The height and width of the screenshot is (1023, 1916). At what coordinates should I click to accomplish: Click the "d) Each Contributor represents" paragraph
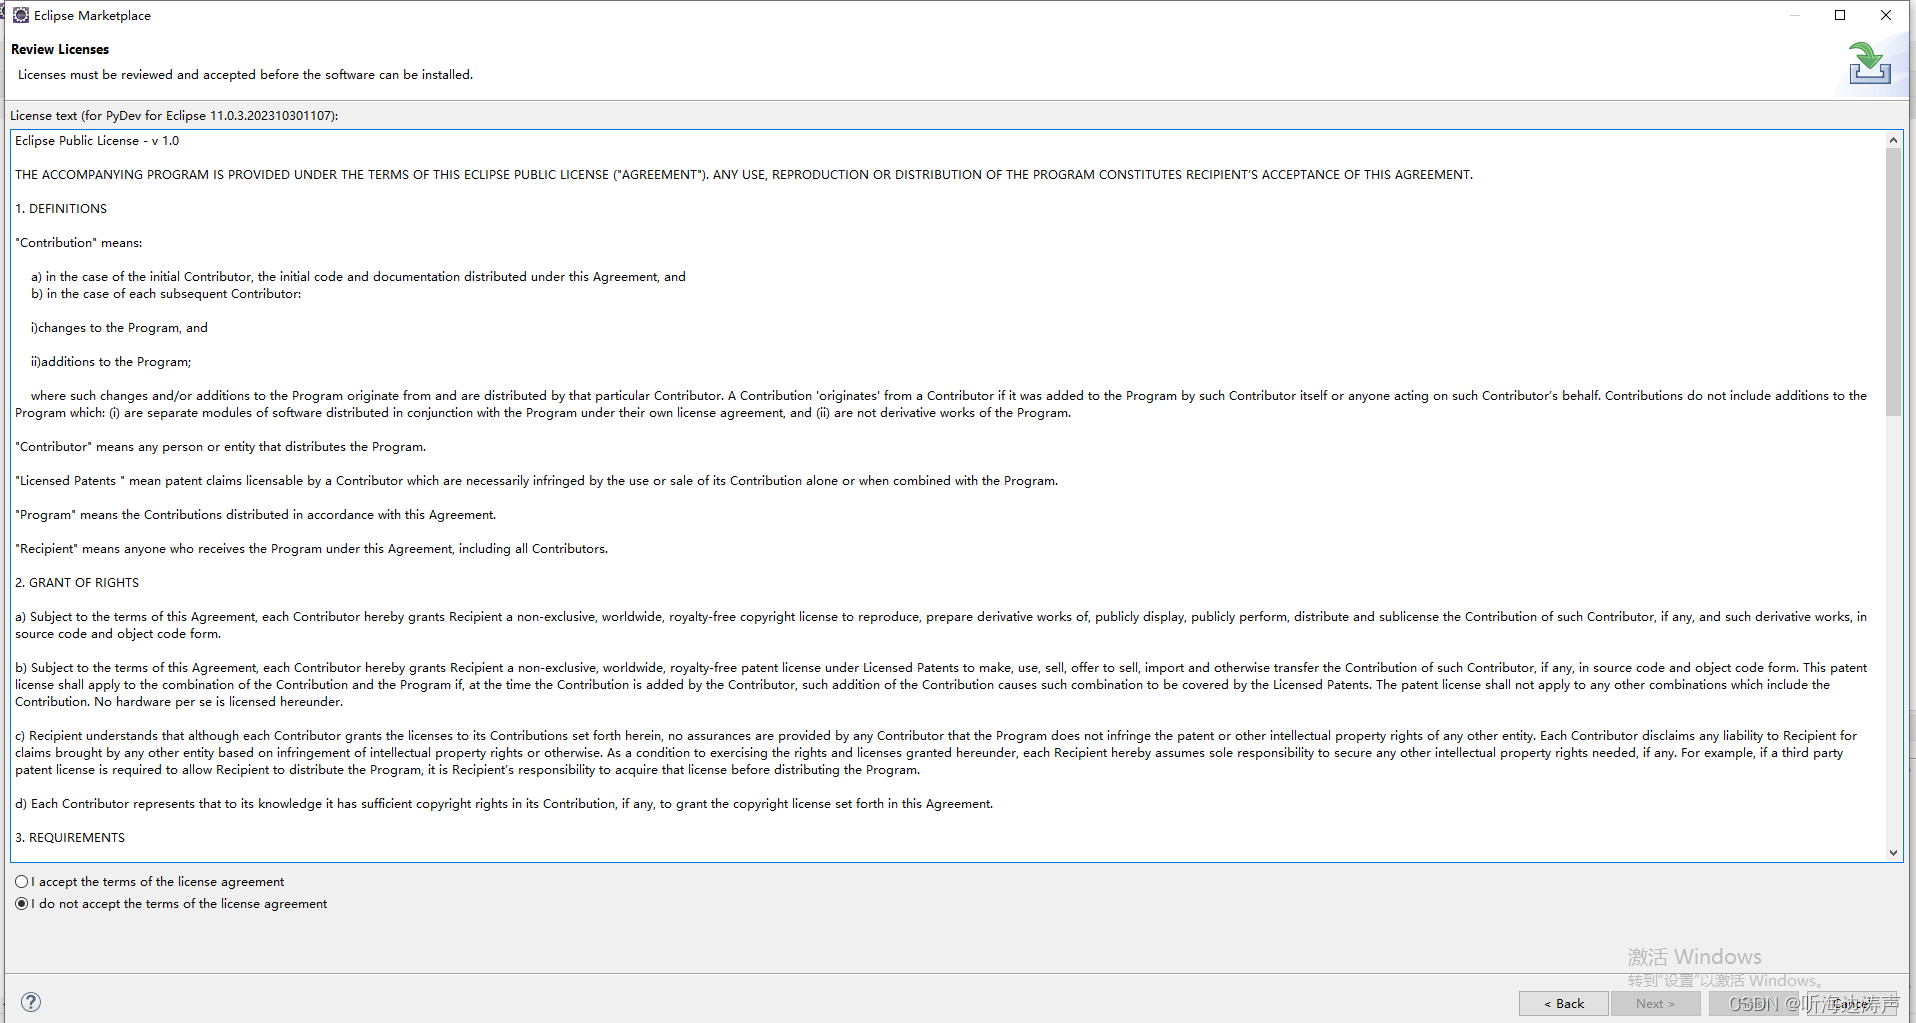(504, 804)
